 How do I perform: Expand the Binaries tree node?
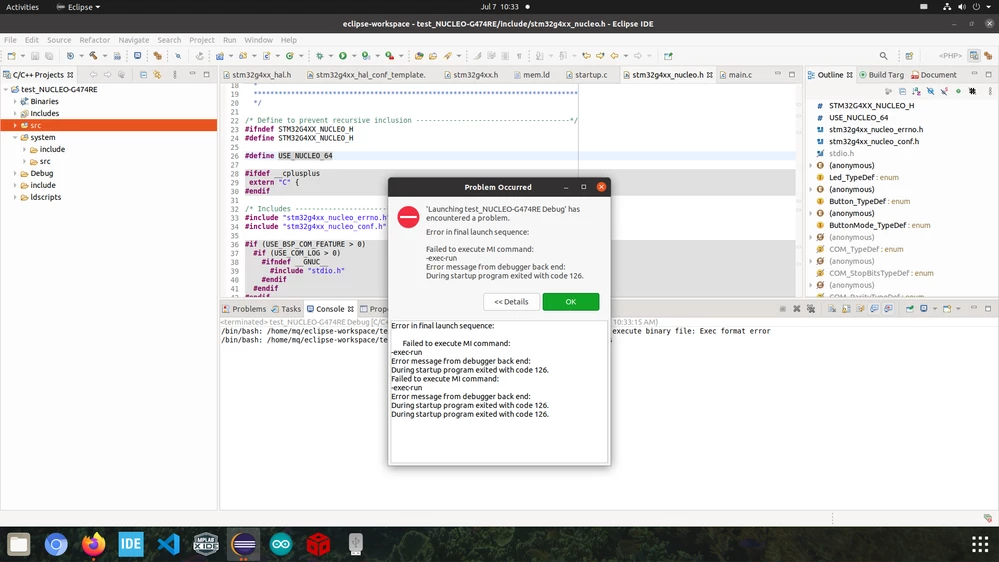tap(15, 101)
